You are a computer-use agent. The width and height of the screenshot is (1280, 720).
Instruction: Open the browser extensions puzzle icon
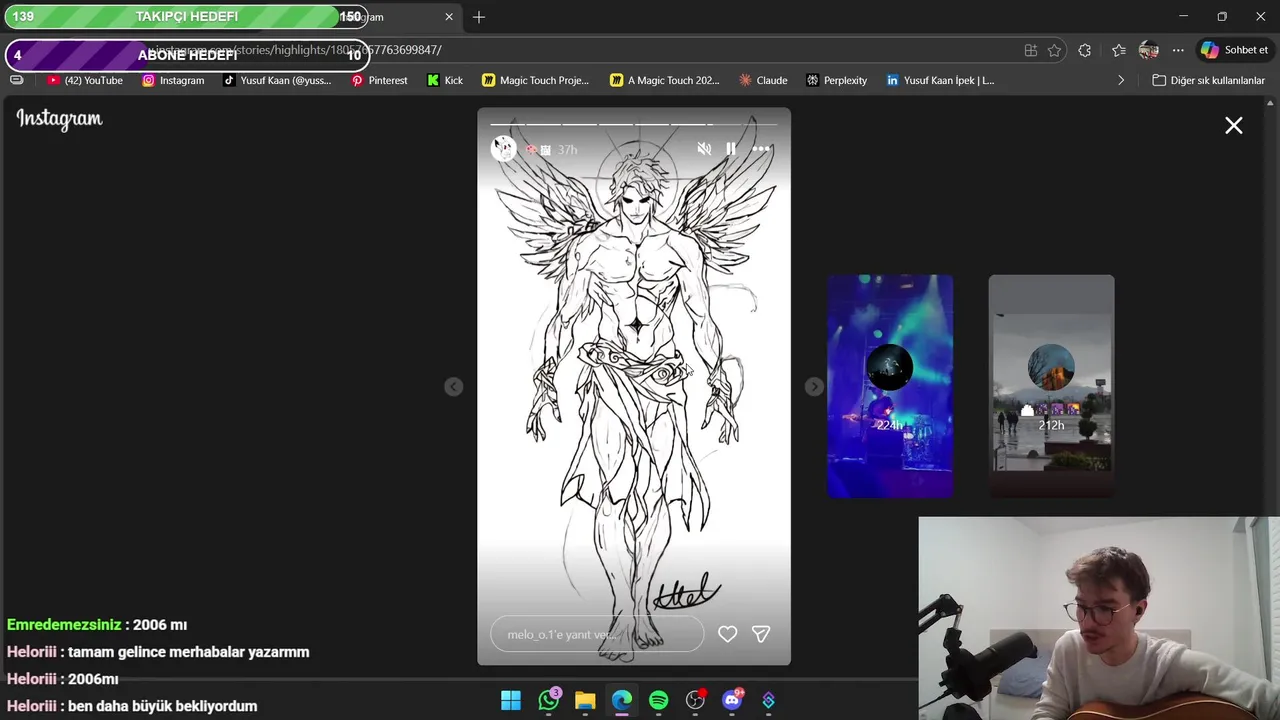1085,50
